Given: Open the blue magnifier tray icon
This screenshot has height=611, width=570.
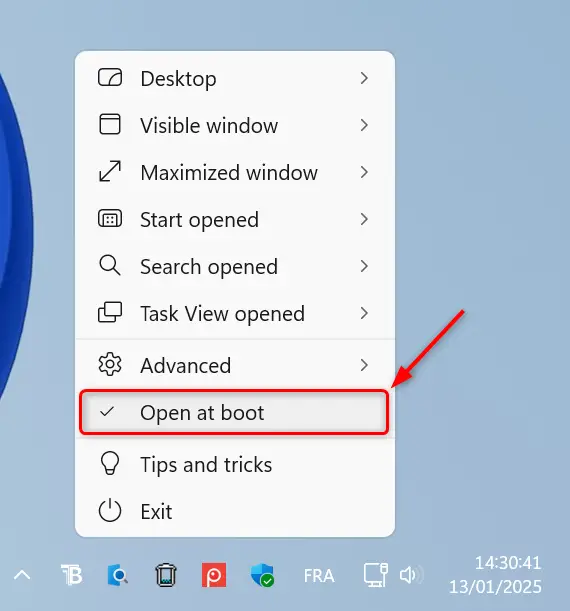Looking at the screenshot, I should 118,575.
